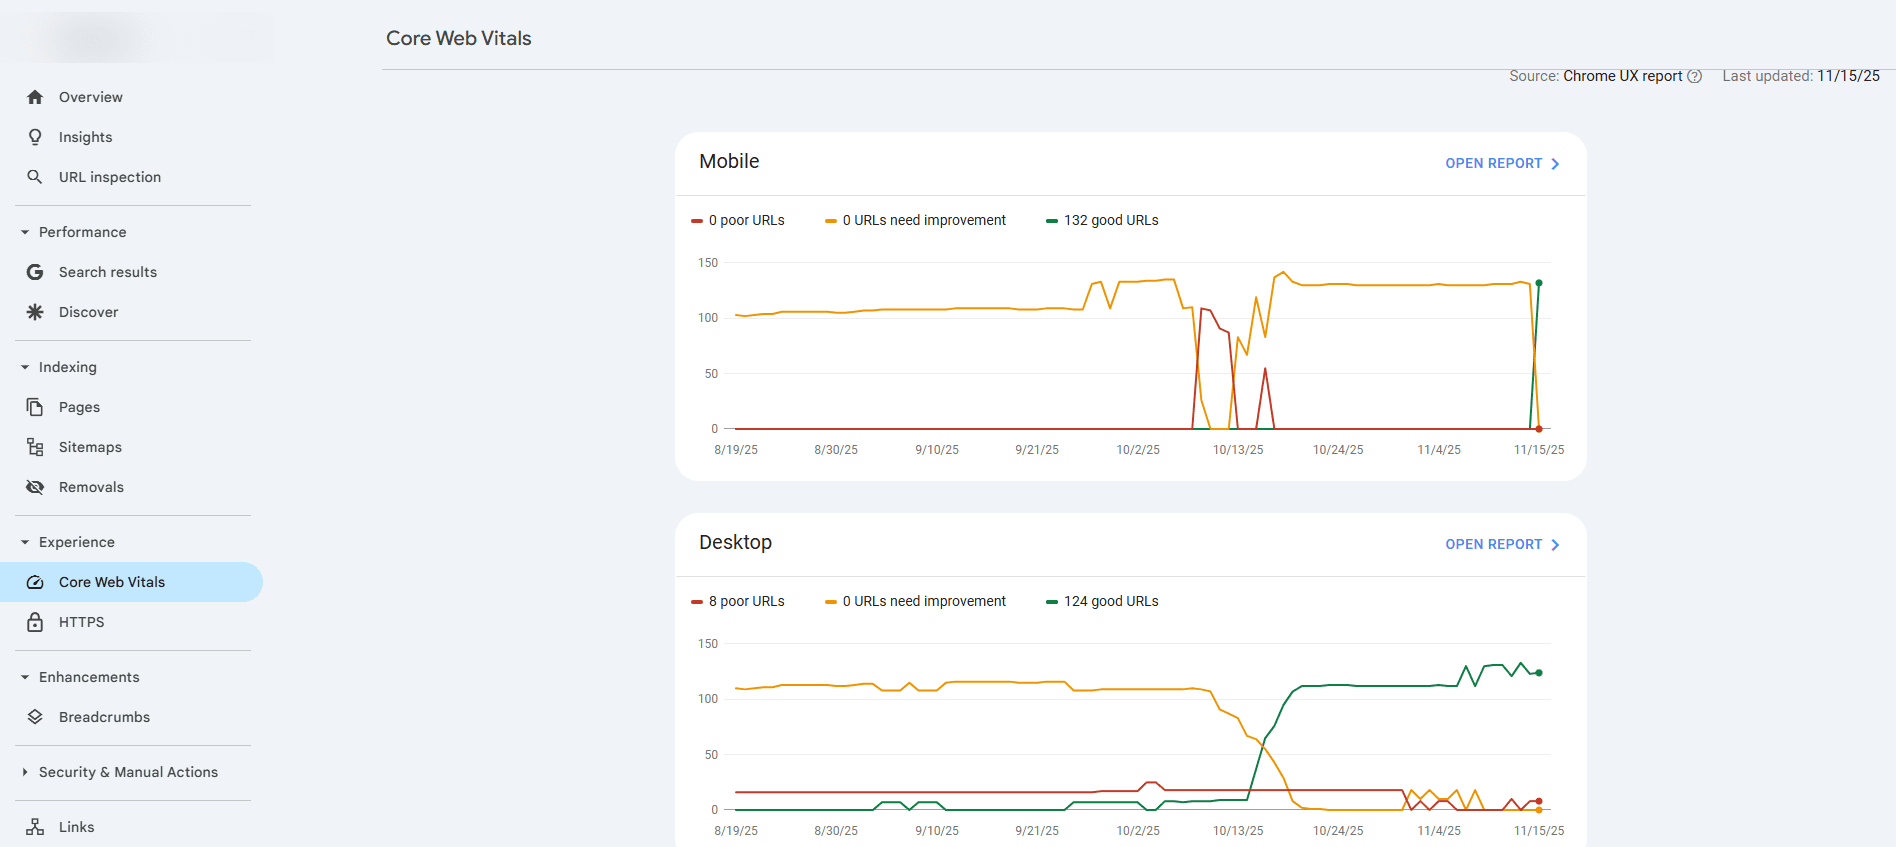The width and height of the screenshot is (1896, 847).
Task: Collapse the Indexing section
Action: 25,367
